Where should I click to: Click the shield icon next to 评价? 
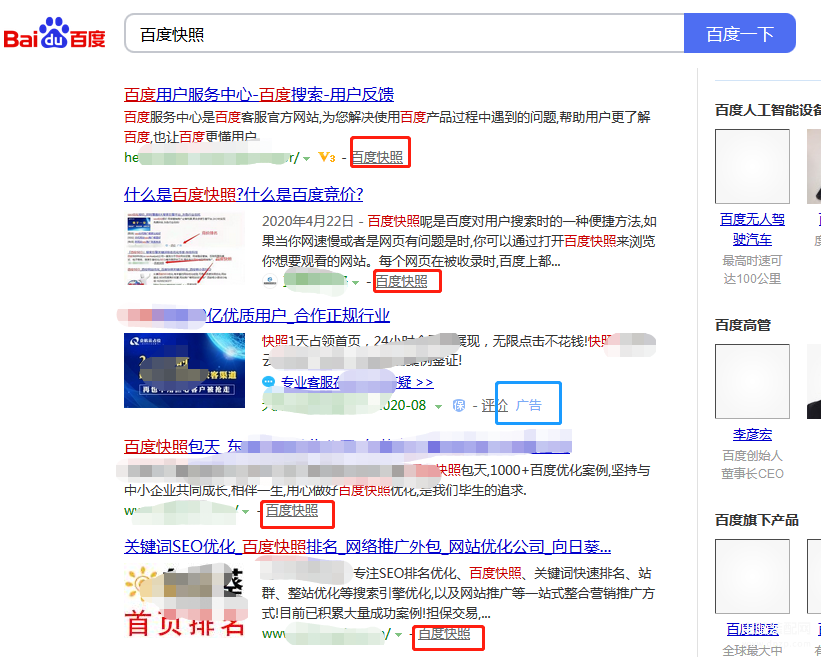459,405
